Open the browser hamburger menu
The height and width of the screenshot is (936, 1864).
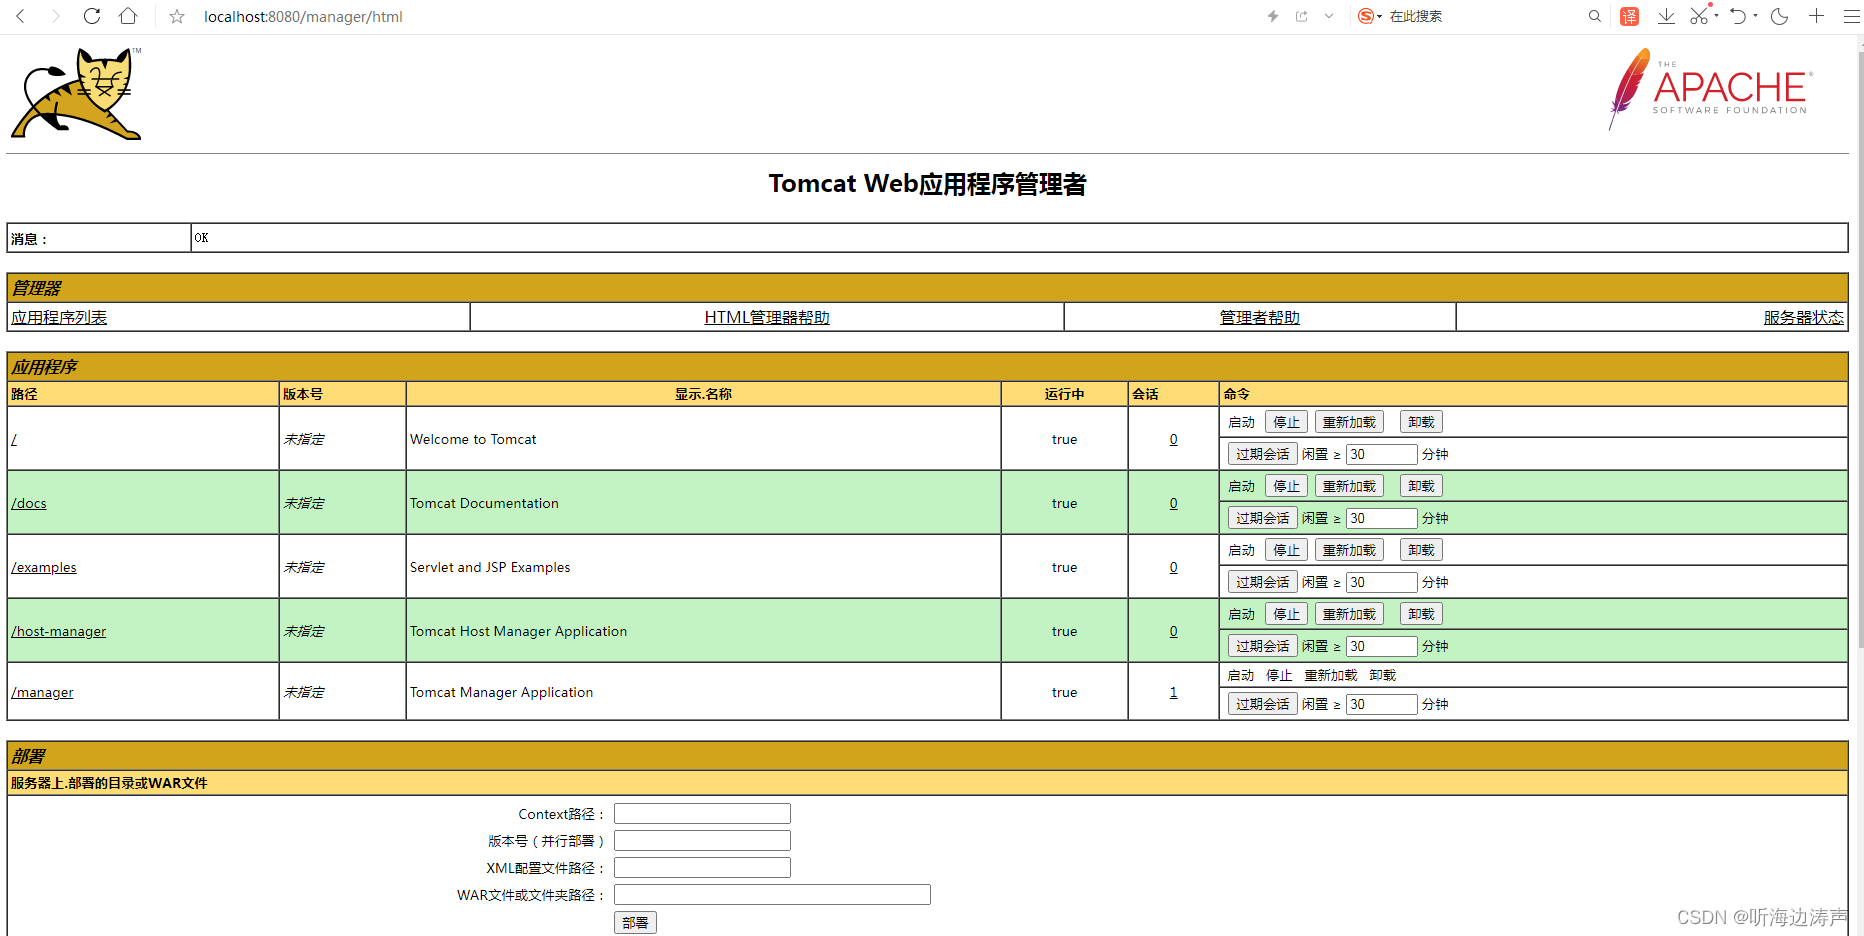click(x=1851, y=16)
